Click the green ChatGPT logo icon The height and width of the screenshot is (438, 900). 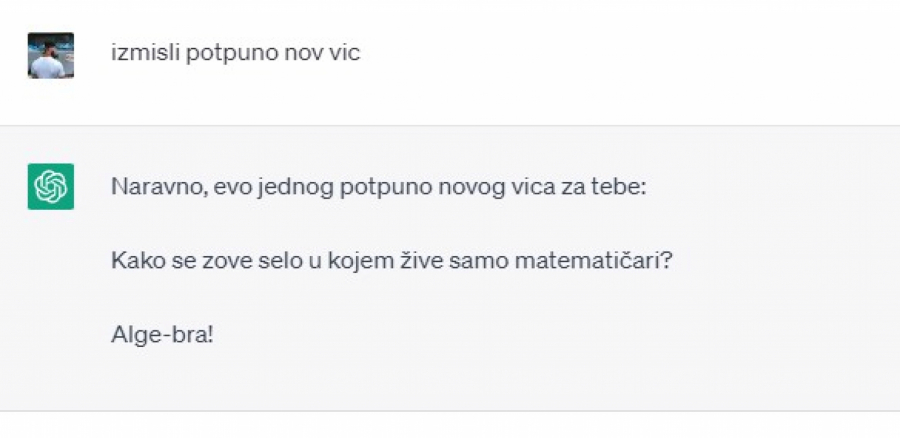[50, 186]
